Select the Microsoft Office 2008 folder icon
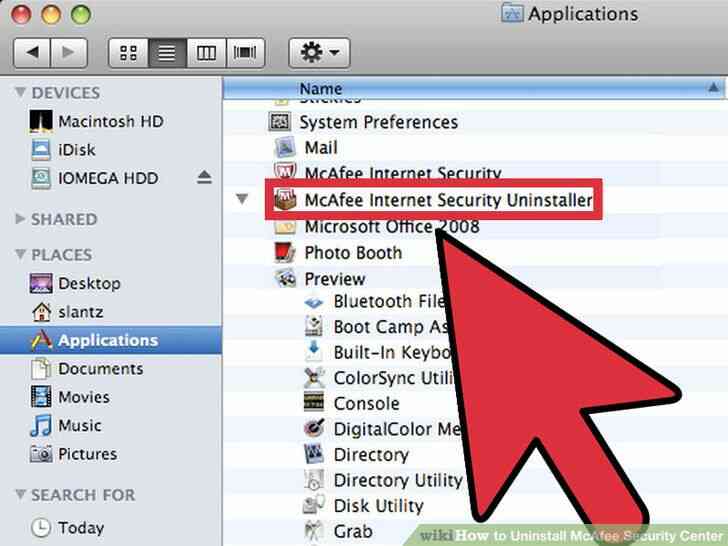Image resolution: width=728 pixels, height=546 pixels. [x=285, y=227]
